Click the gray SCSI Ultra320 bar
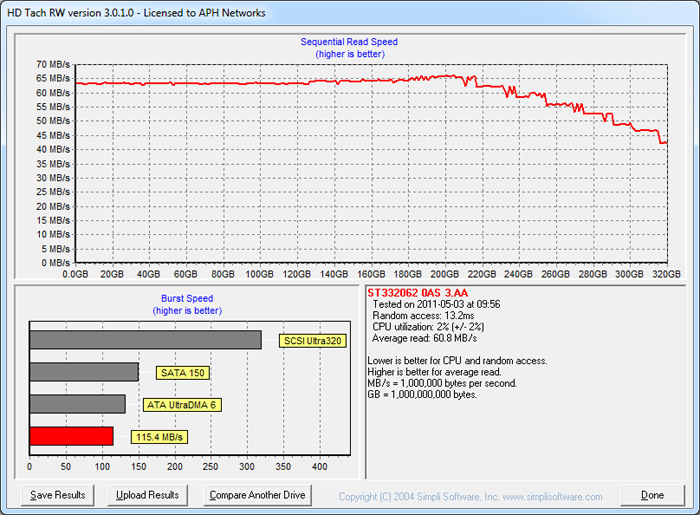This screenshot has width=700, height=515. (x=145, y=340)
